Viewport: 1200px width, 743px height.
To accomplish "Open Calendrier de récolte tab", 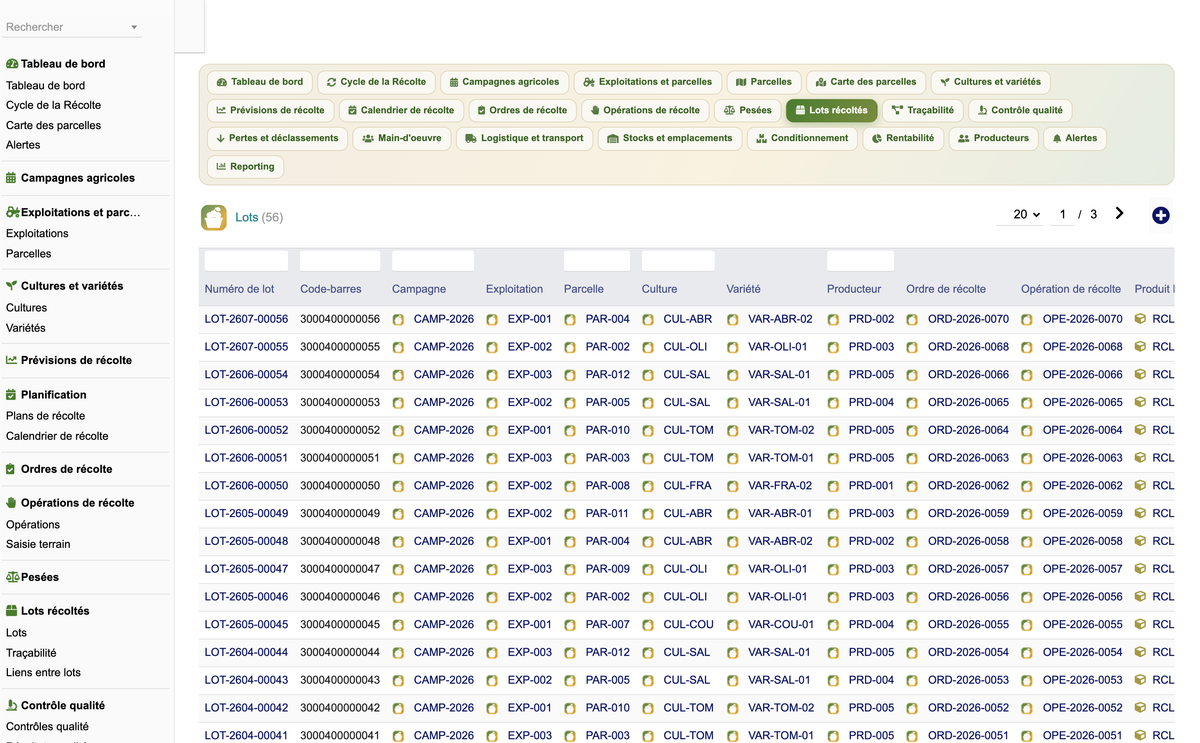I will point(400,110).
